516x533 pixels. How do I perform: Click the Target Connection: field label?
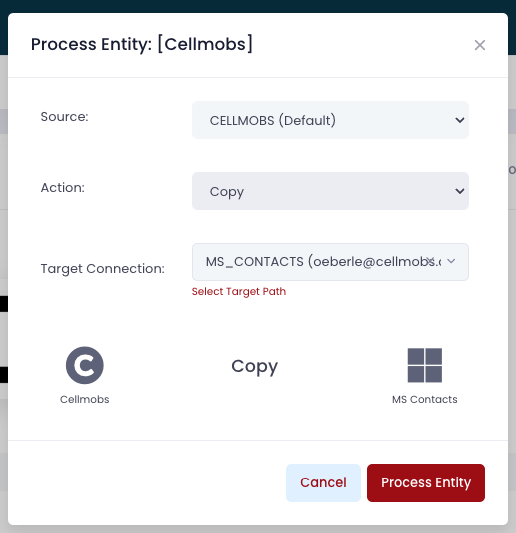click(x=103, y=269)
